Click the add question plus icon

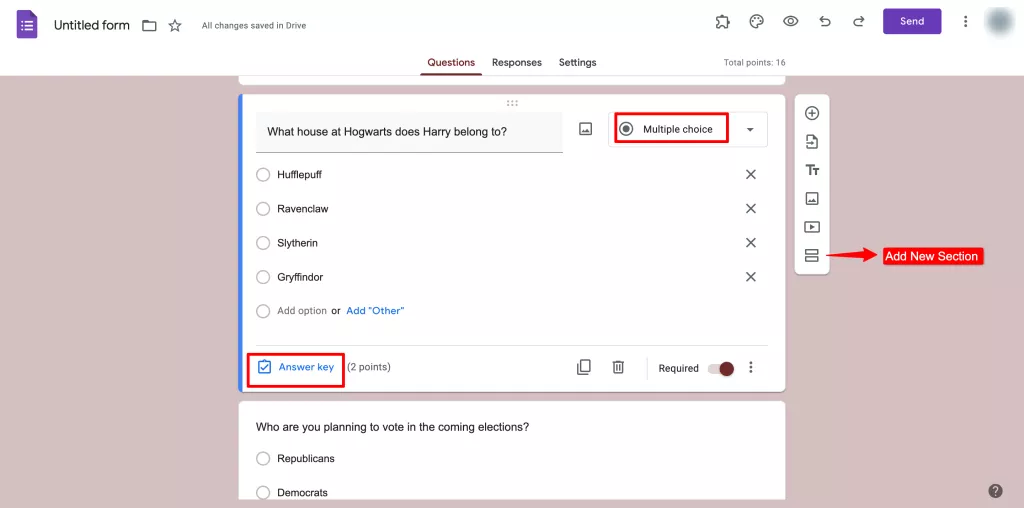tap(812, 114)
